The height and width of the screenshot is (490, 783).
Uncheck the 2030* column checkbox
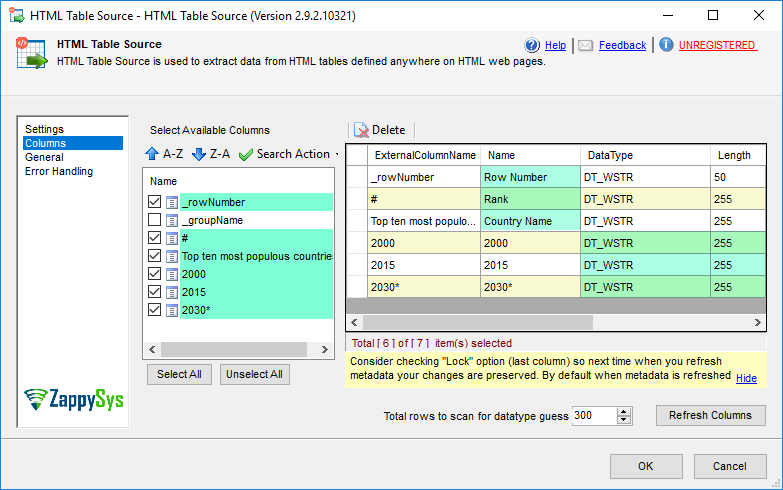(x=154, y=310)
